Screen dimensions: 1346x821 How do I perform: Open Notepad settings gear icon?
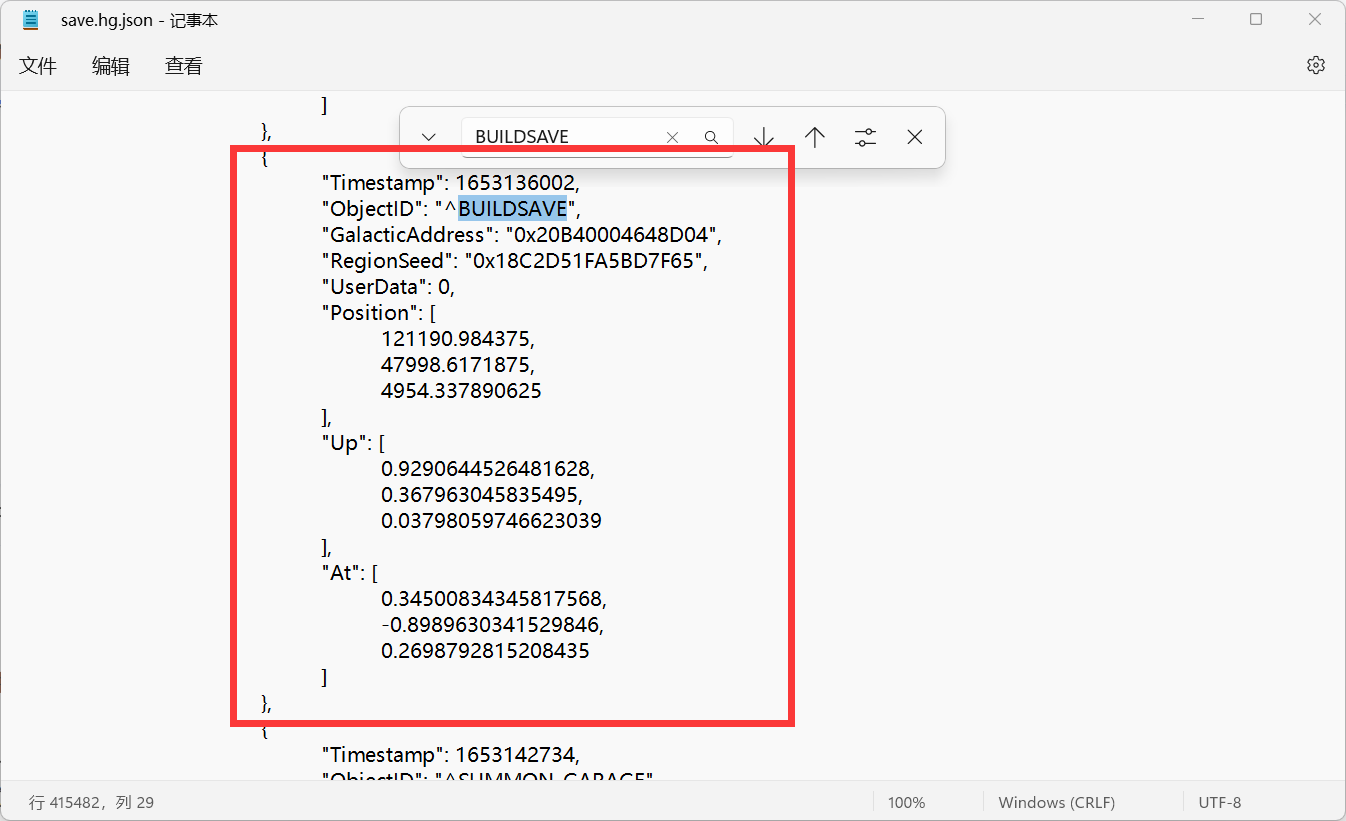pyautogui.click(x=1315, y=65)
